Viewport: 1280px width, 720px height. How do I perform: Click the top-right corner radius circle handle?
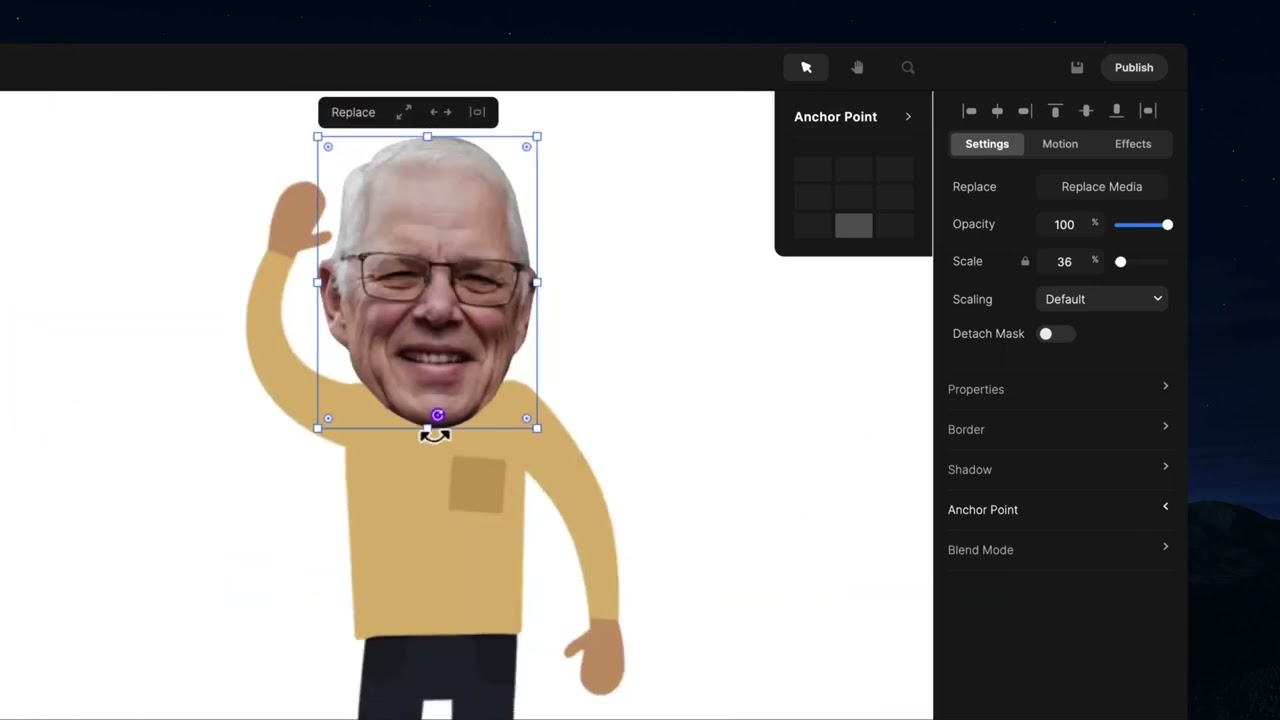(527, 147)
